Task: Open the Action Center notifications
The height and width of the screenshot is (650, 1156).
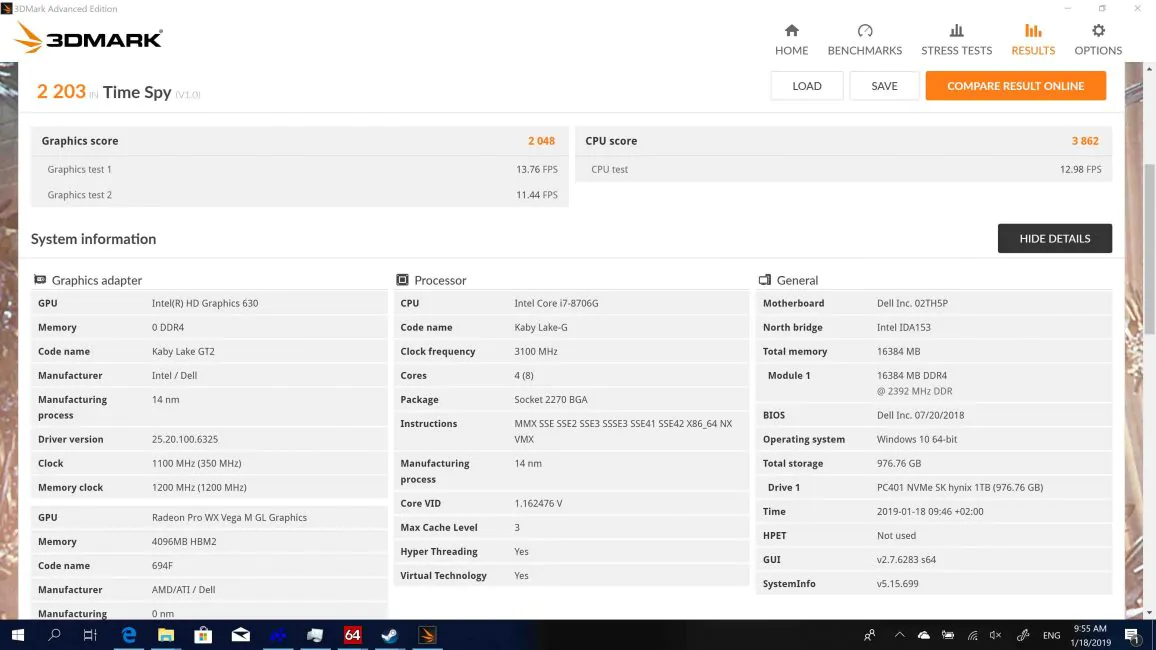Action: tap(1132, 635)
